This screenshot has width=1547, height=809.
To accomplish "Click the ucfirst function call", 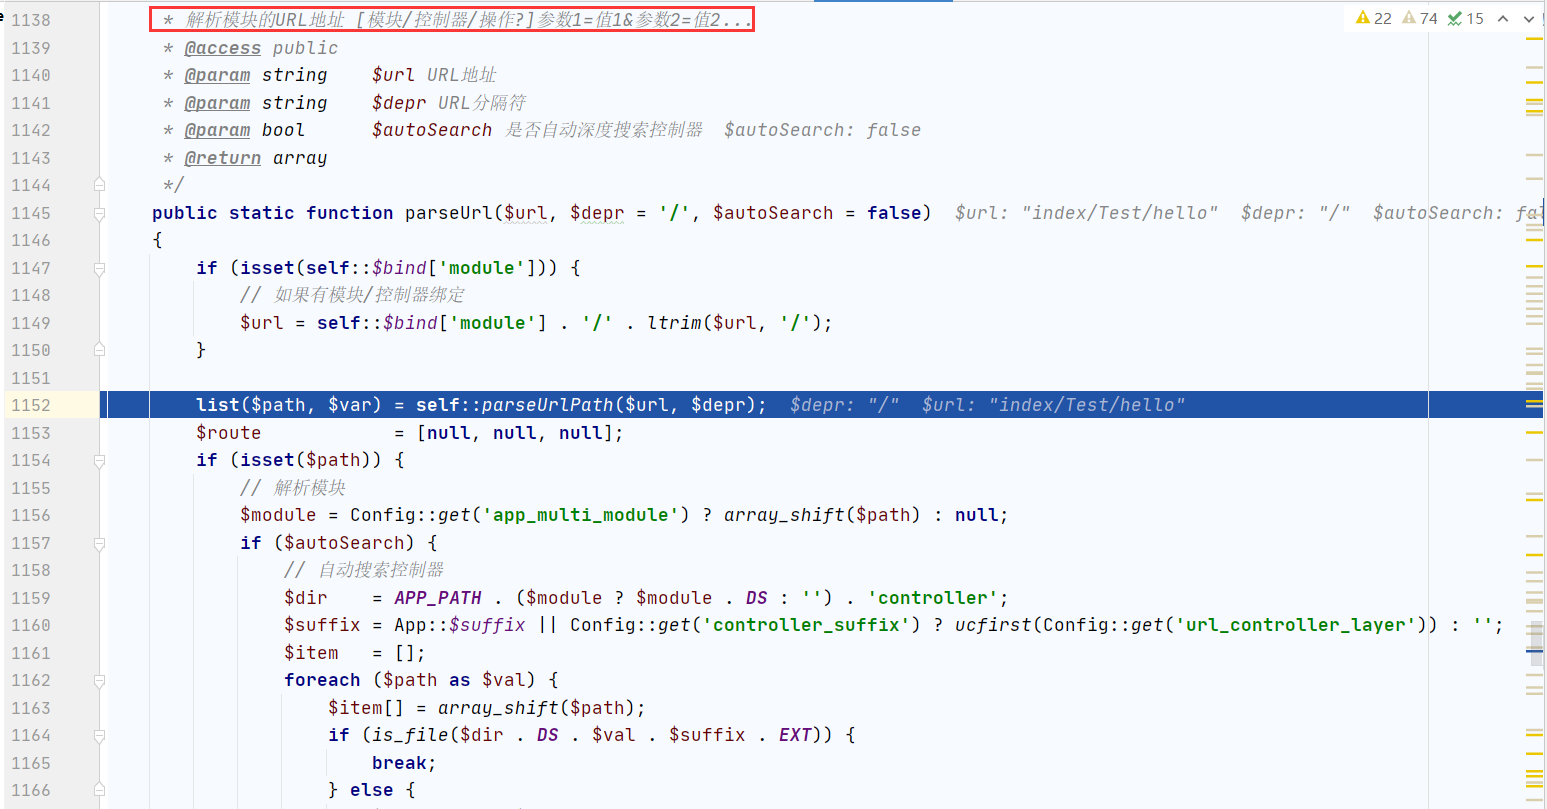I will (x=993, y=625).
